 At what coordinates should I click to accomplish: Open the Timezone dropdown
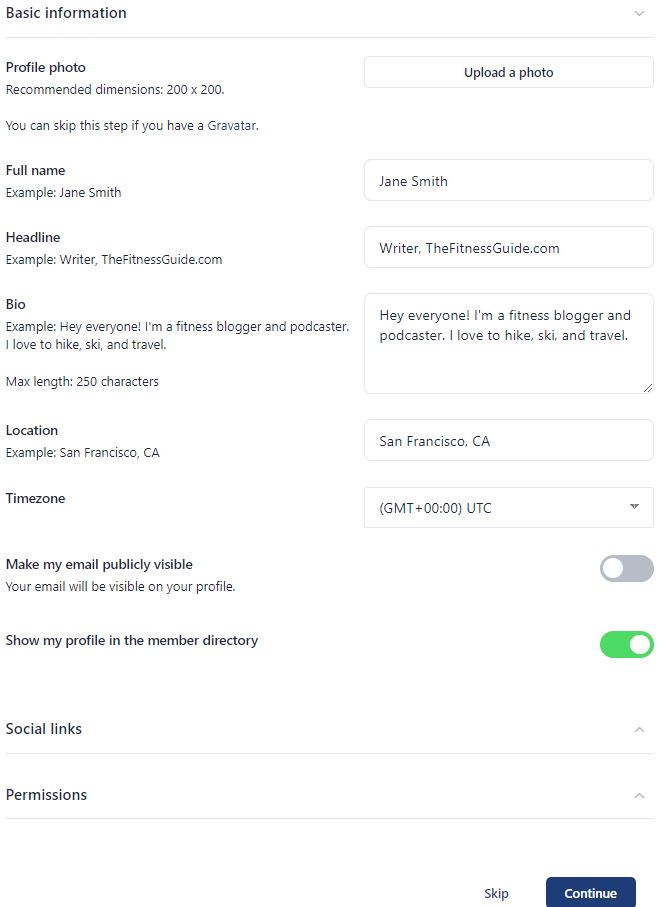[508, 507]
